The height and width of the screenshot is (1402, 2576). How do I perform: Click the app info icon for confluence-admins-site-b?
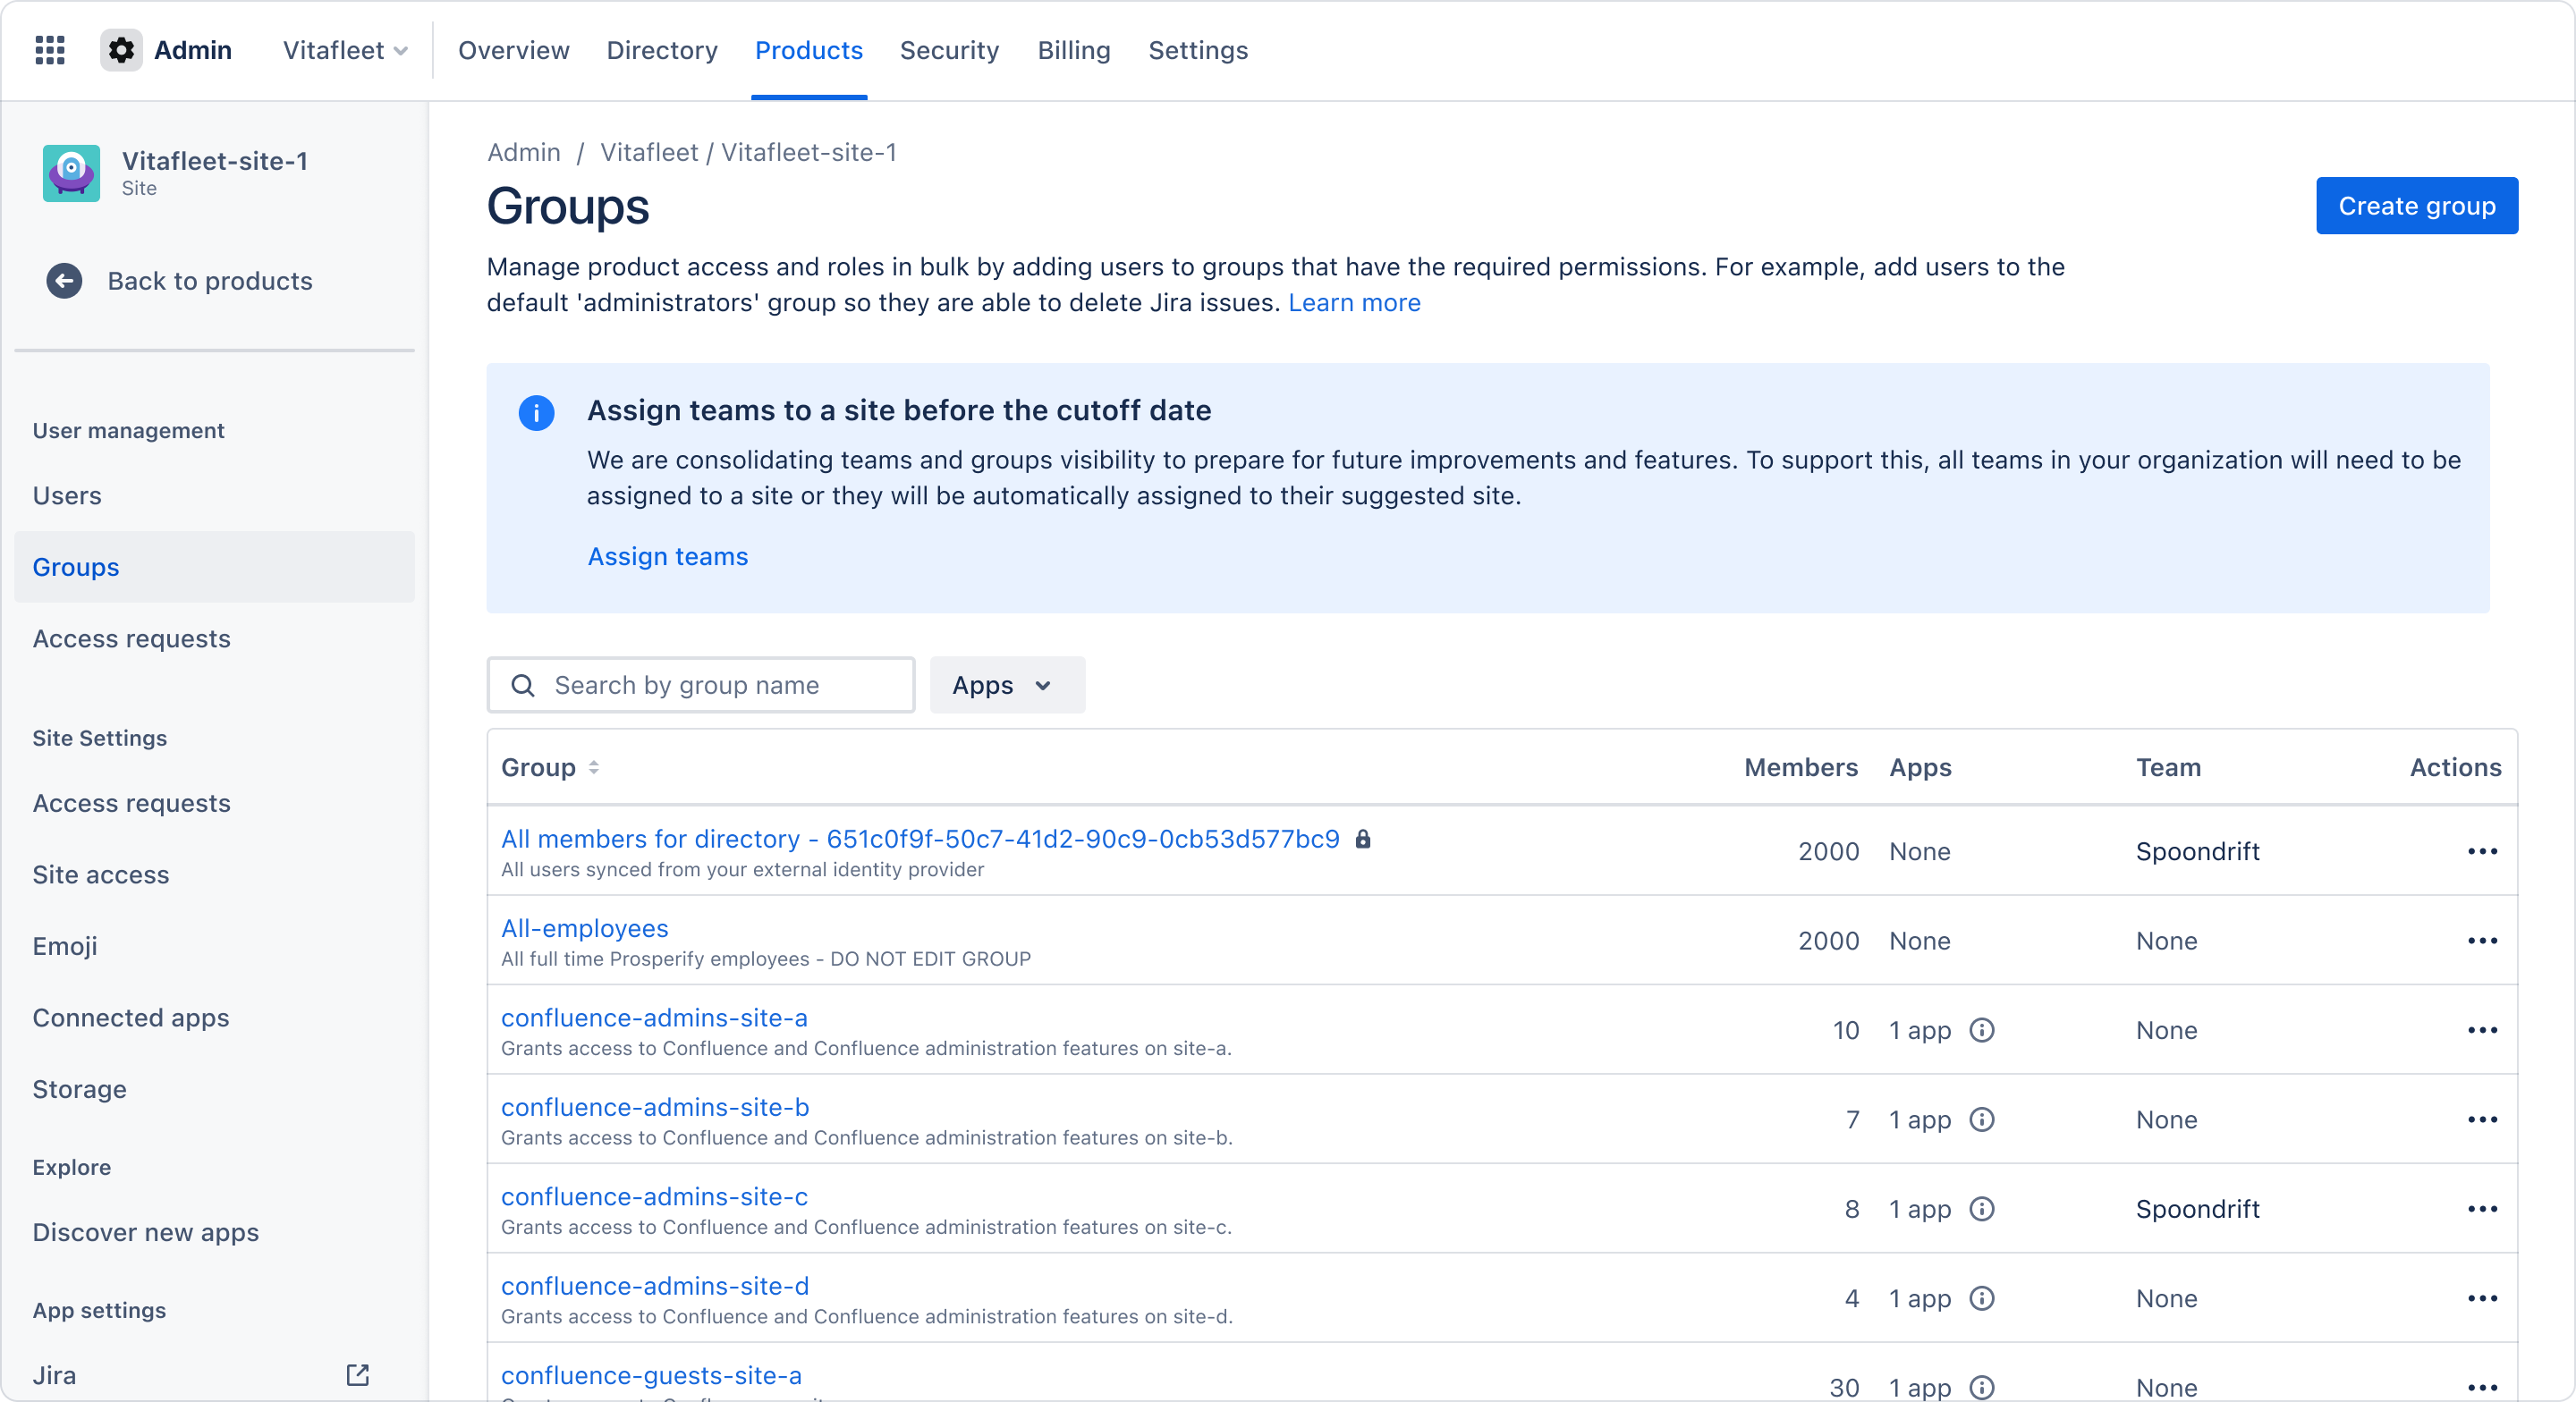(1981, 1119)
